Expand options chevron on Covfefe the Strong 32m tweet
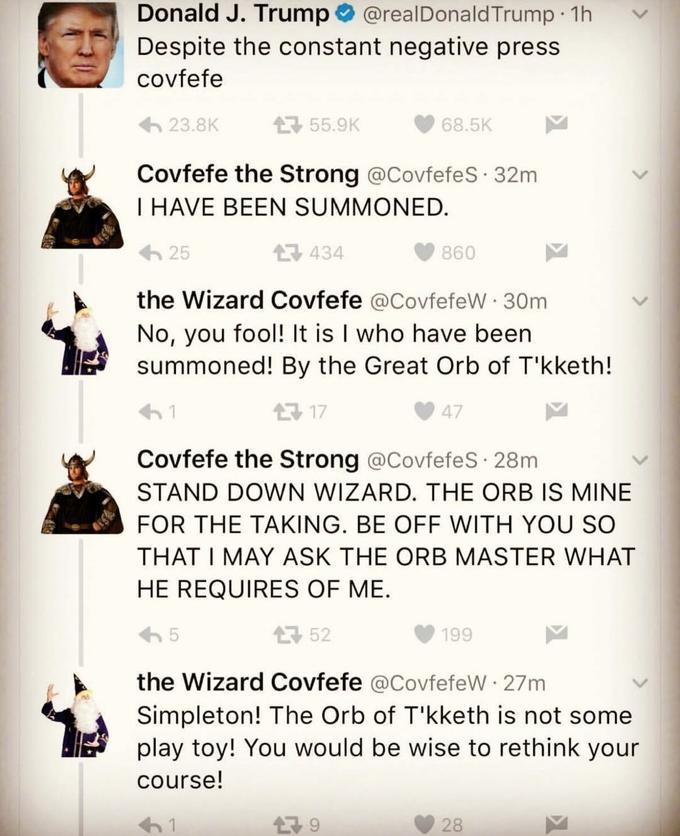The width and height of the screenshot is (680, 836). [639, 174]
